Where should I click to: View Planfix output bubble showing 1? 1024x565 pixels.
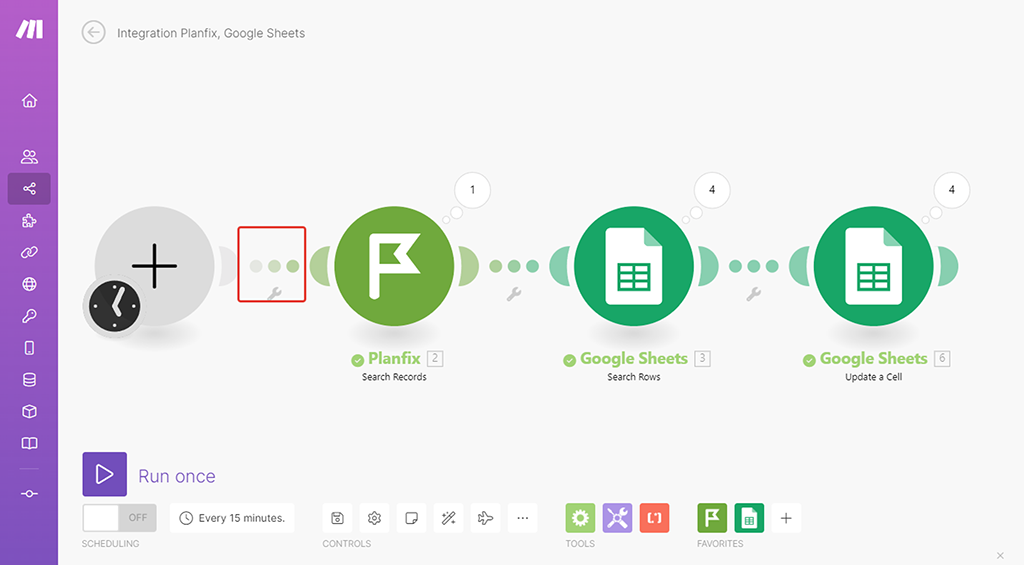coord(472,190)
